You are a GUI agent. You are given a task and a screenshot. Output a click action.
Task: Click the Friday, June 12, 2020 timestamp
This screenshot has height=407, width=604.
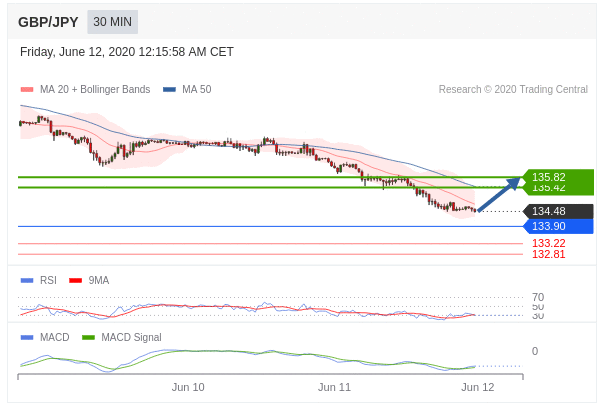(127, 52)
